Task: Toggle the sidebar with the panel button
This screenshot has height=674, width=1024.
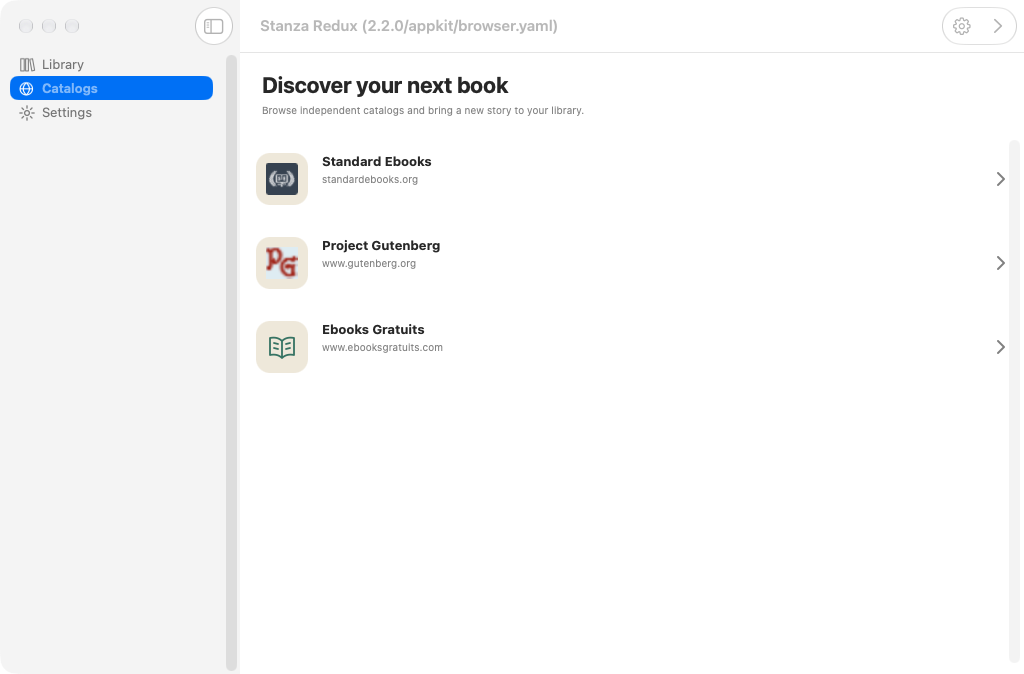Action: click(214, 26)
